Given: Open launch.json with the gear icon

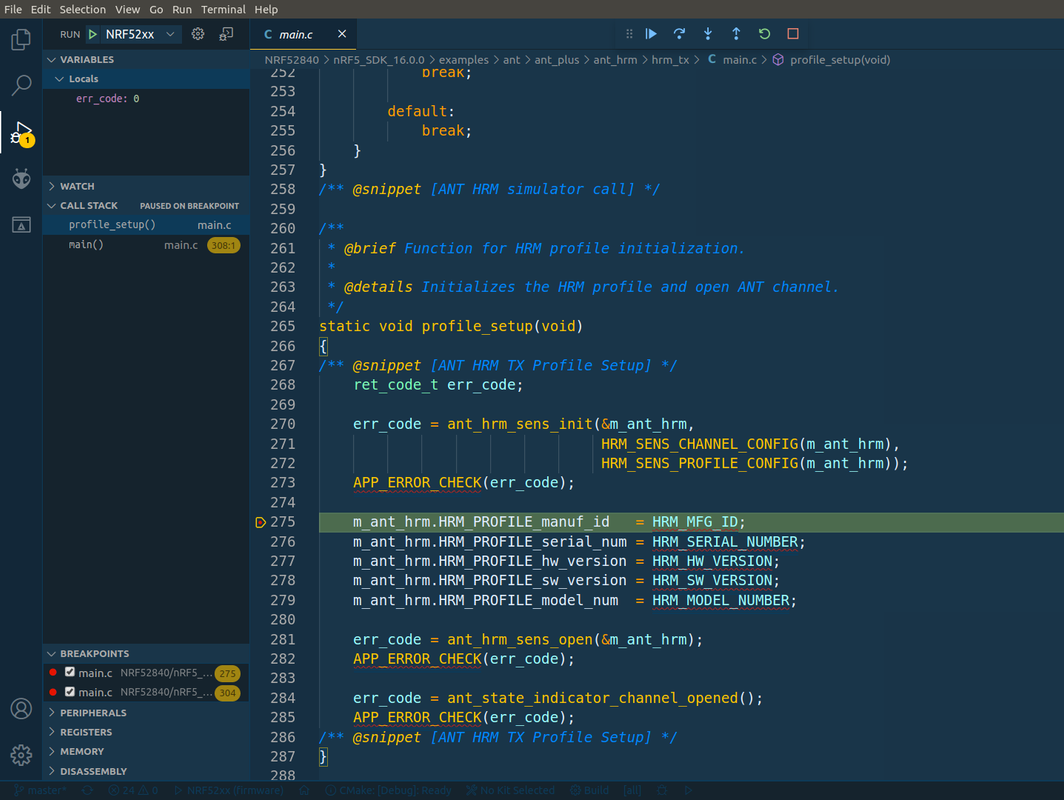Looking at the screenshot, I should [197, 34].
